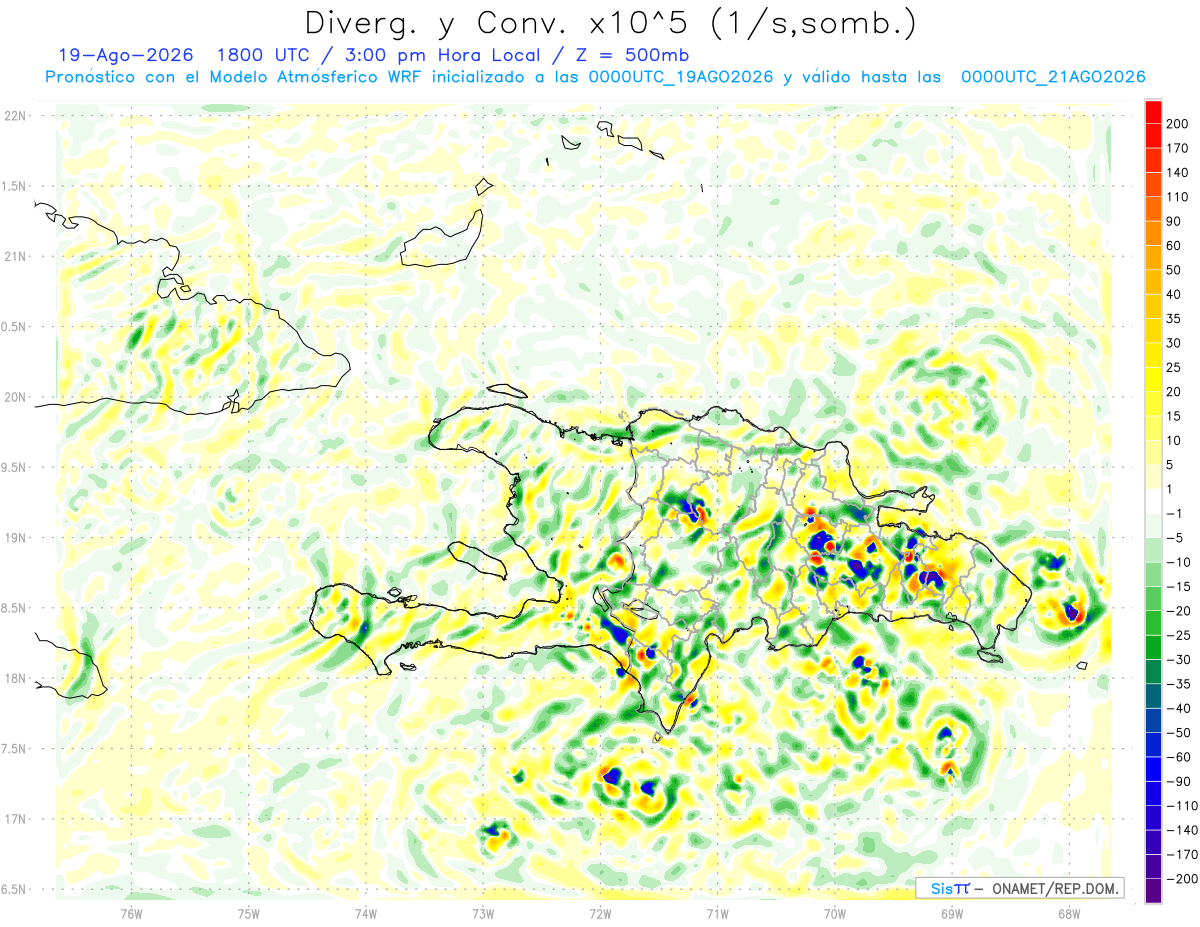This screenshot has width=1200, height=927.
Task: Click the '22N' latitude label
Action: tap(15, 116)
